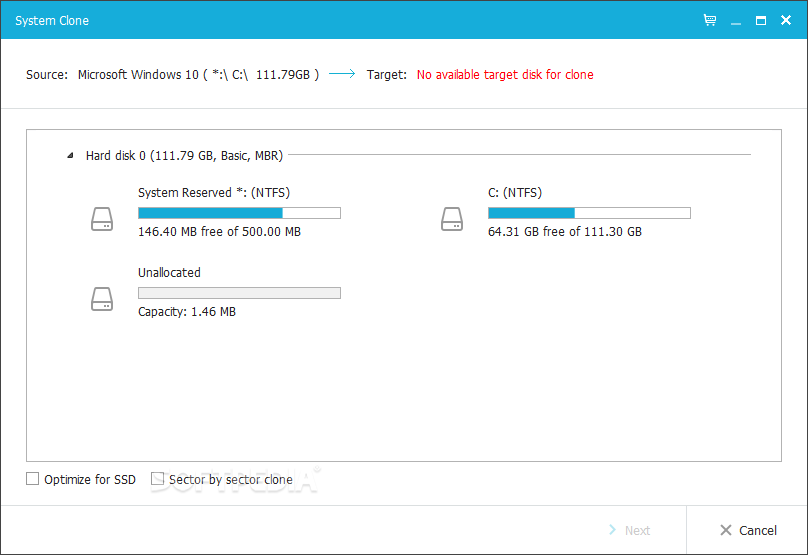Collapse the Hard disk 0 group
This screenshot has height=555, width=808.
tap(70, 155)
